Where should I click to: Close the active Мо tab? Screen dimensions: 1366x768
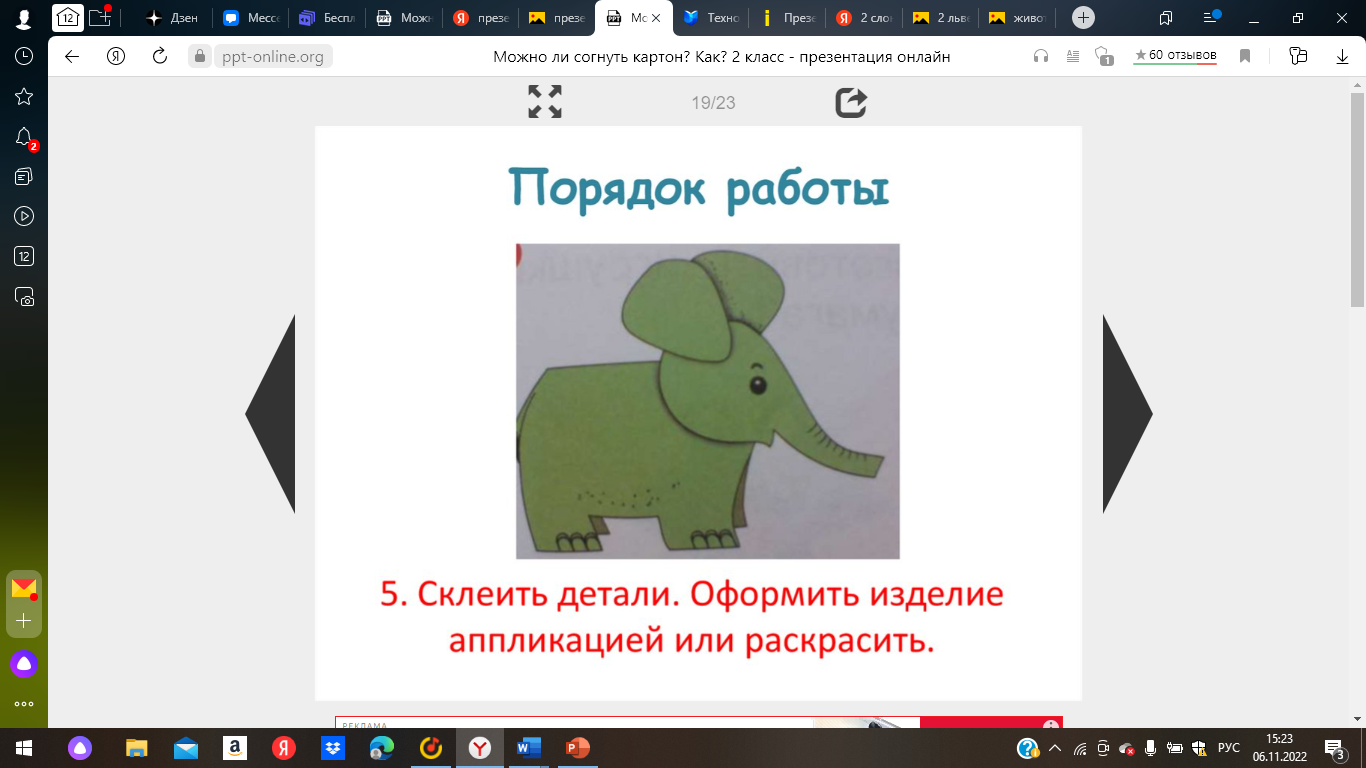(x=656, y=18)
